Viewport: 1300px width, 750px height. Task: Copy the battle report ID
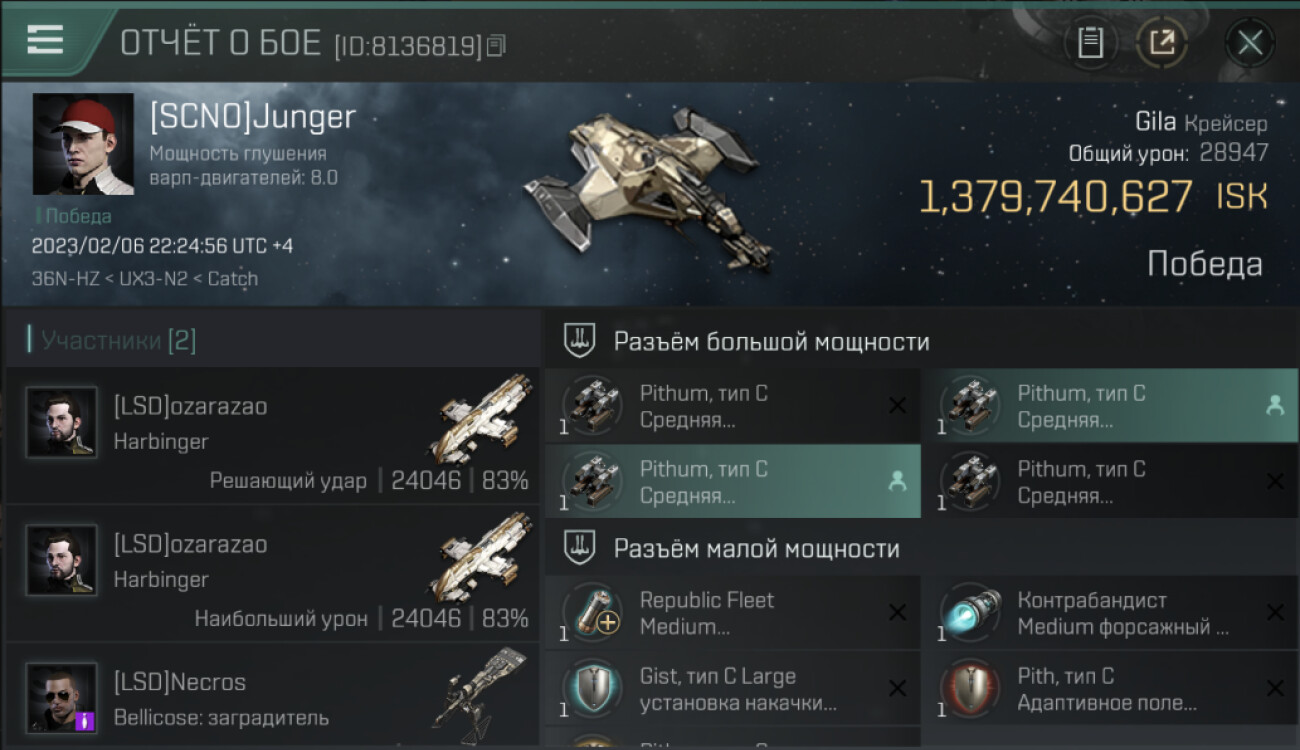click(496, 45)
